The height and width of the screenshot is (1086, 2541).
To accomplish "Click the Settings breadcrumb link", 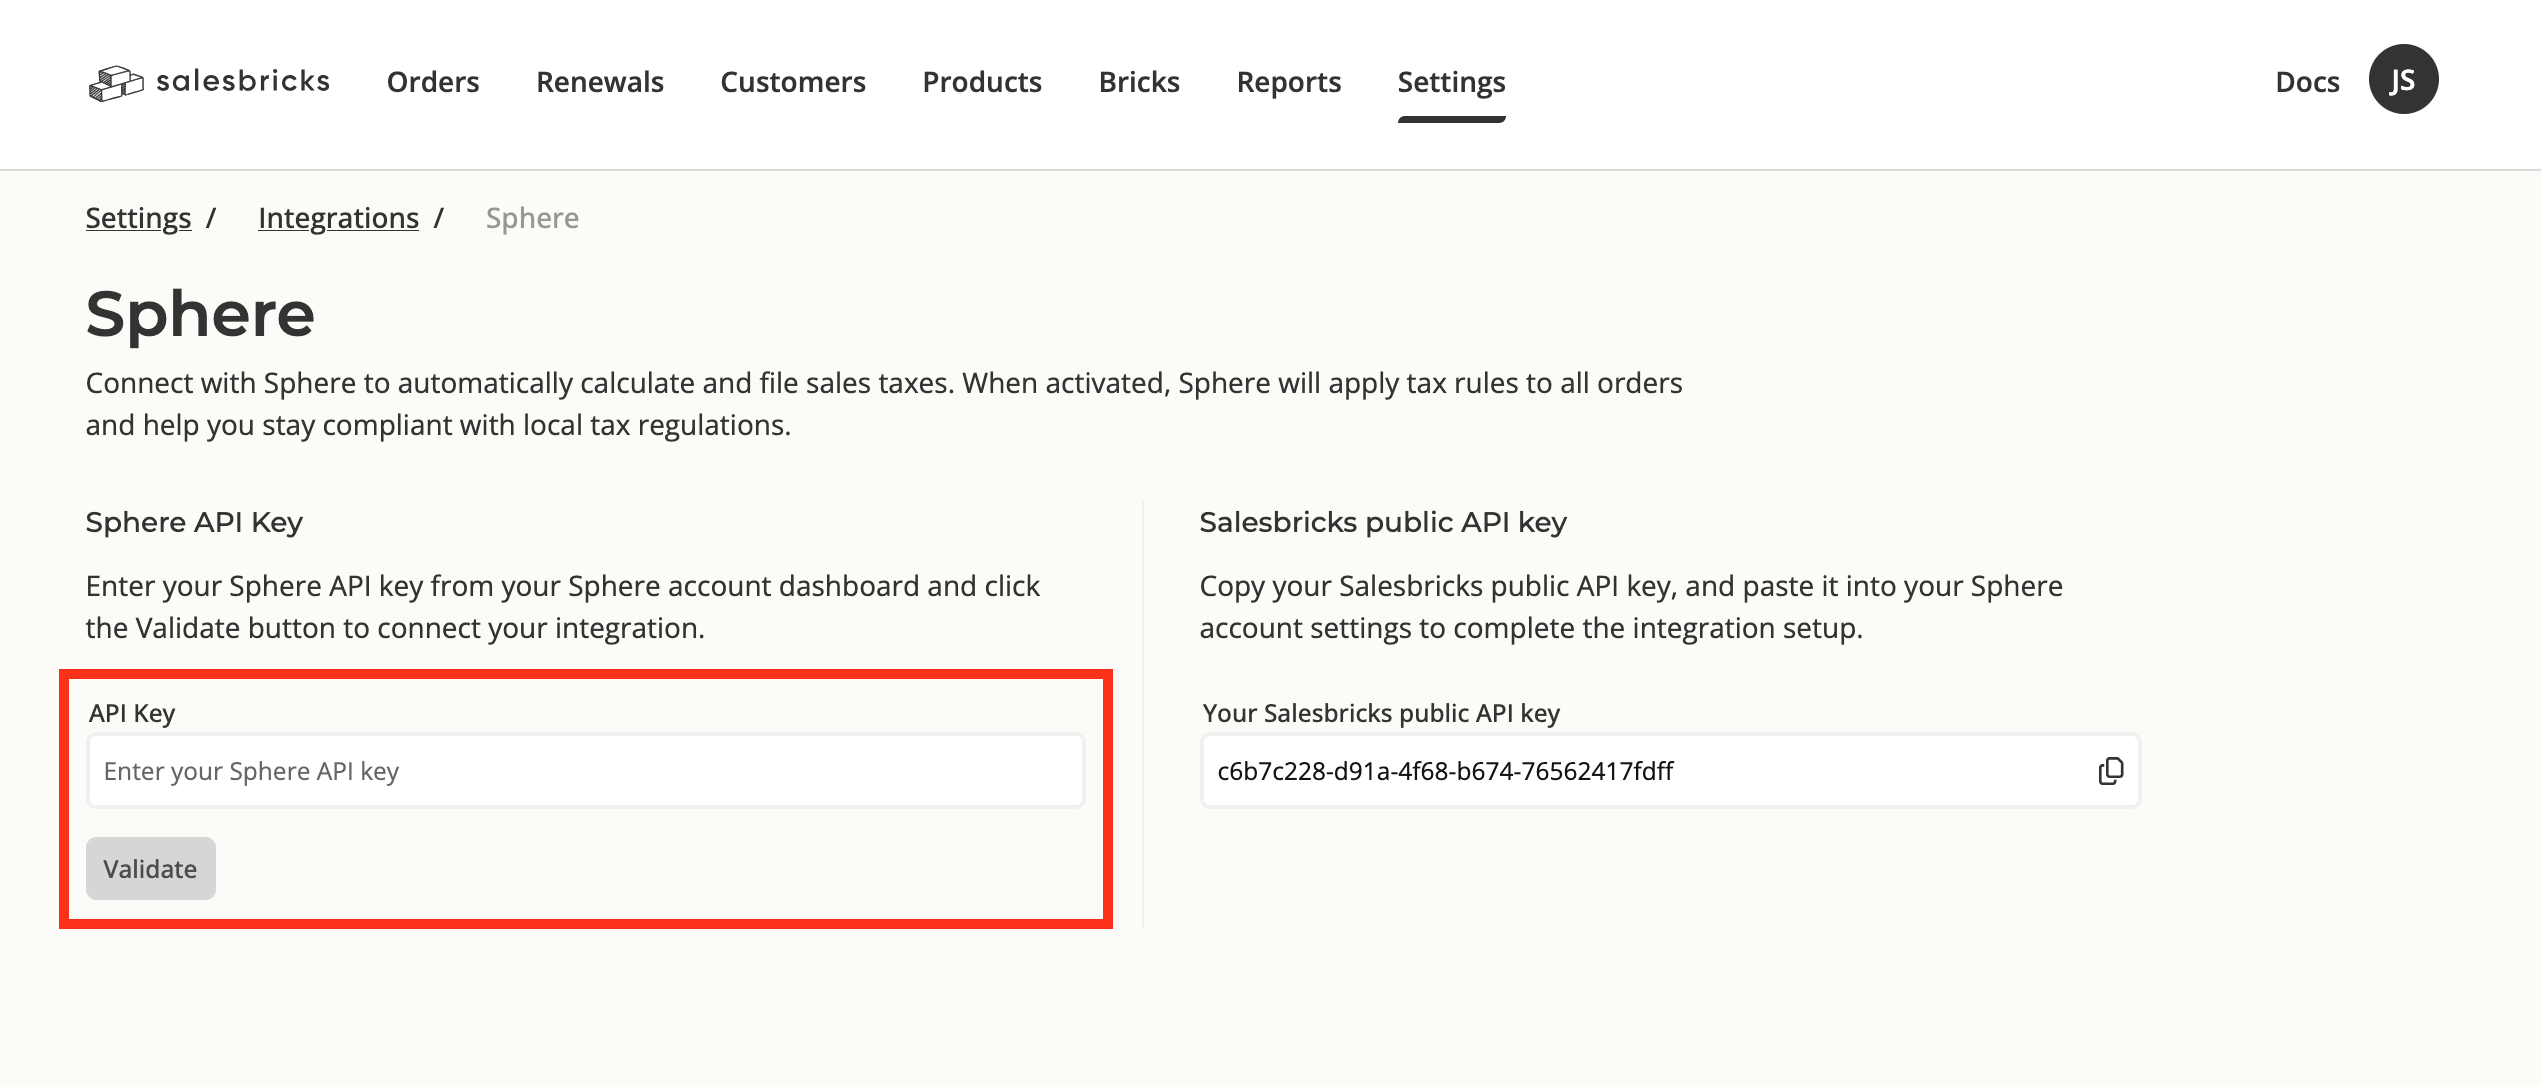I will coord(138,218).
